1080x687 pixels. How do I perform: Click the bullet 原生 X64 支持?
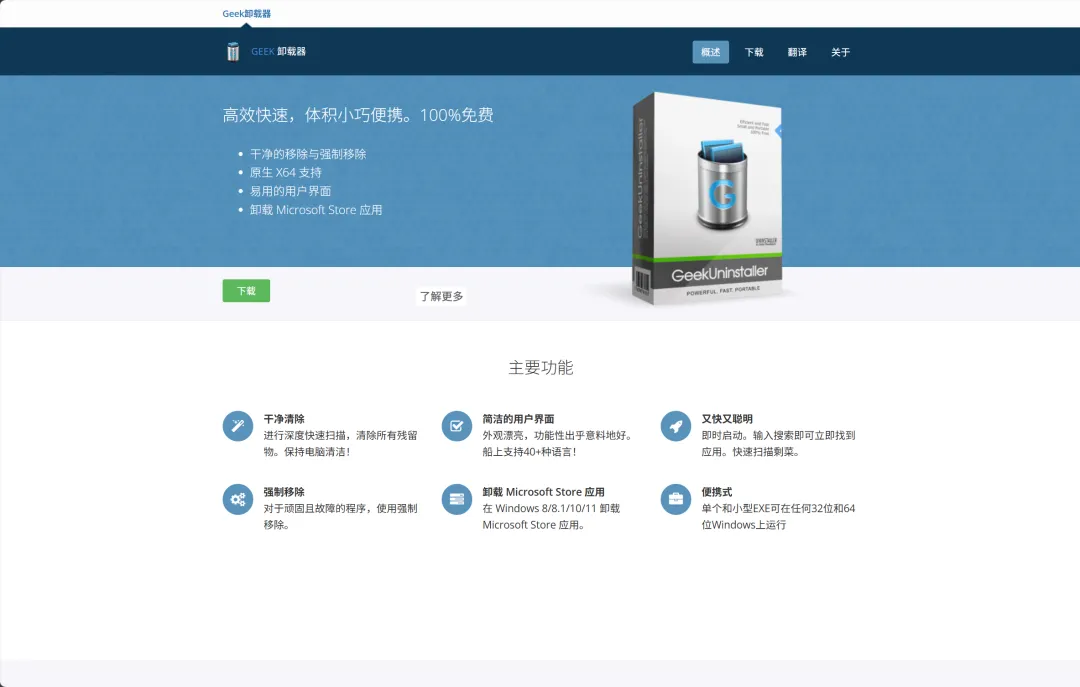[285, 172]
